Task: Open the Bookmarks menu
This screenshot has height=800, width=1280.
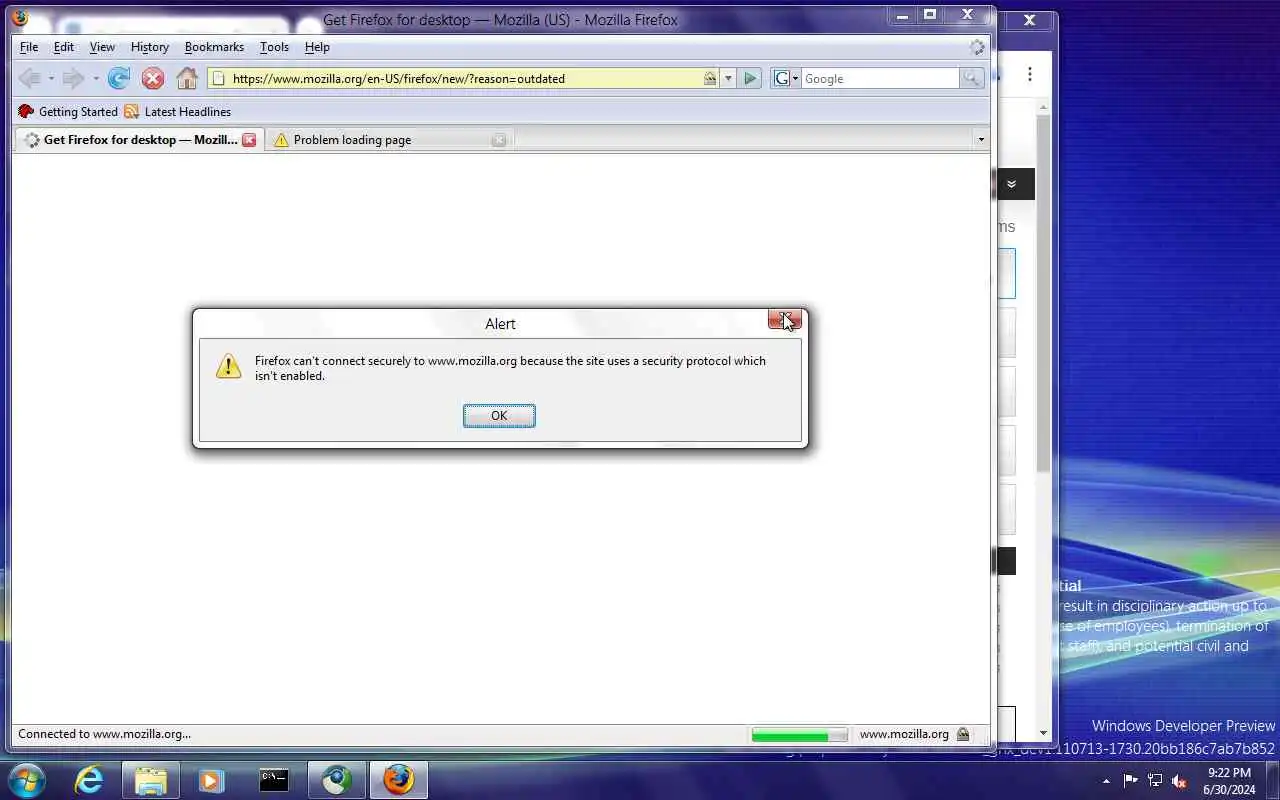Action: click(x=214, y=47)
